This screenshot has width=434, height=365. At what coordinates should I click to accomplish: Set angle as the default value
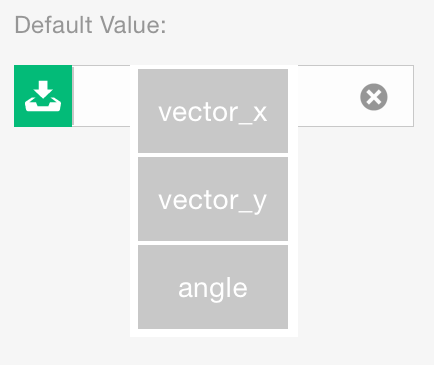coord(213,287)
